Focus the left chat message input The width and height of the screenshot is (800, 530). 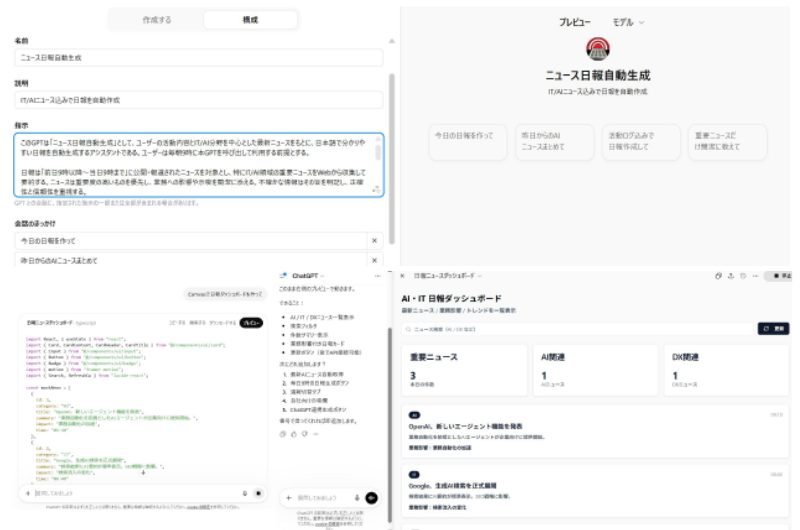pos(135,493)
